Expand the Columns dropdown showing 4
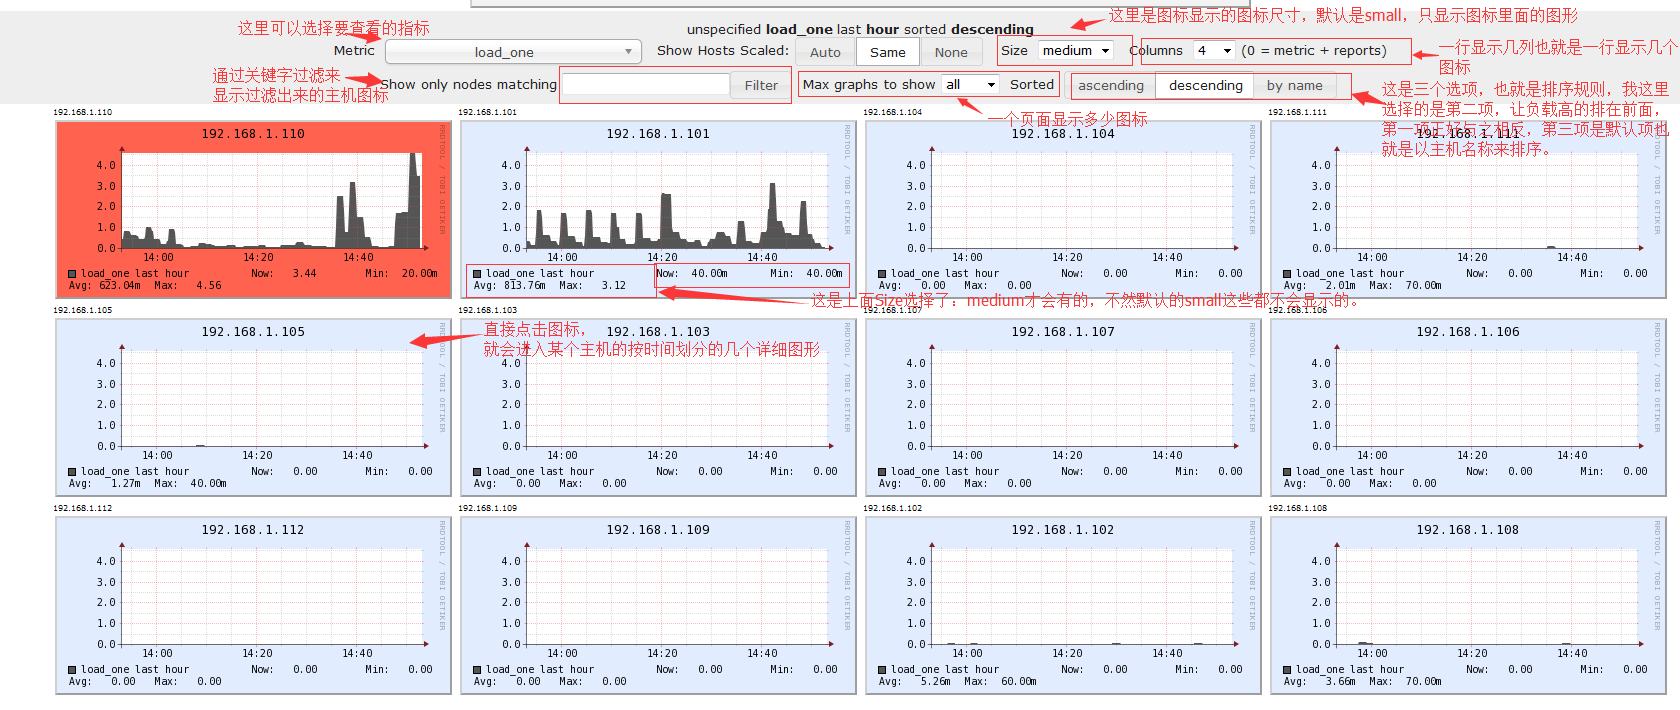 click(1214, 51)
